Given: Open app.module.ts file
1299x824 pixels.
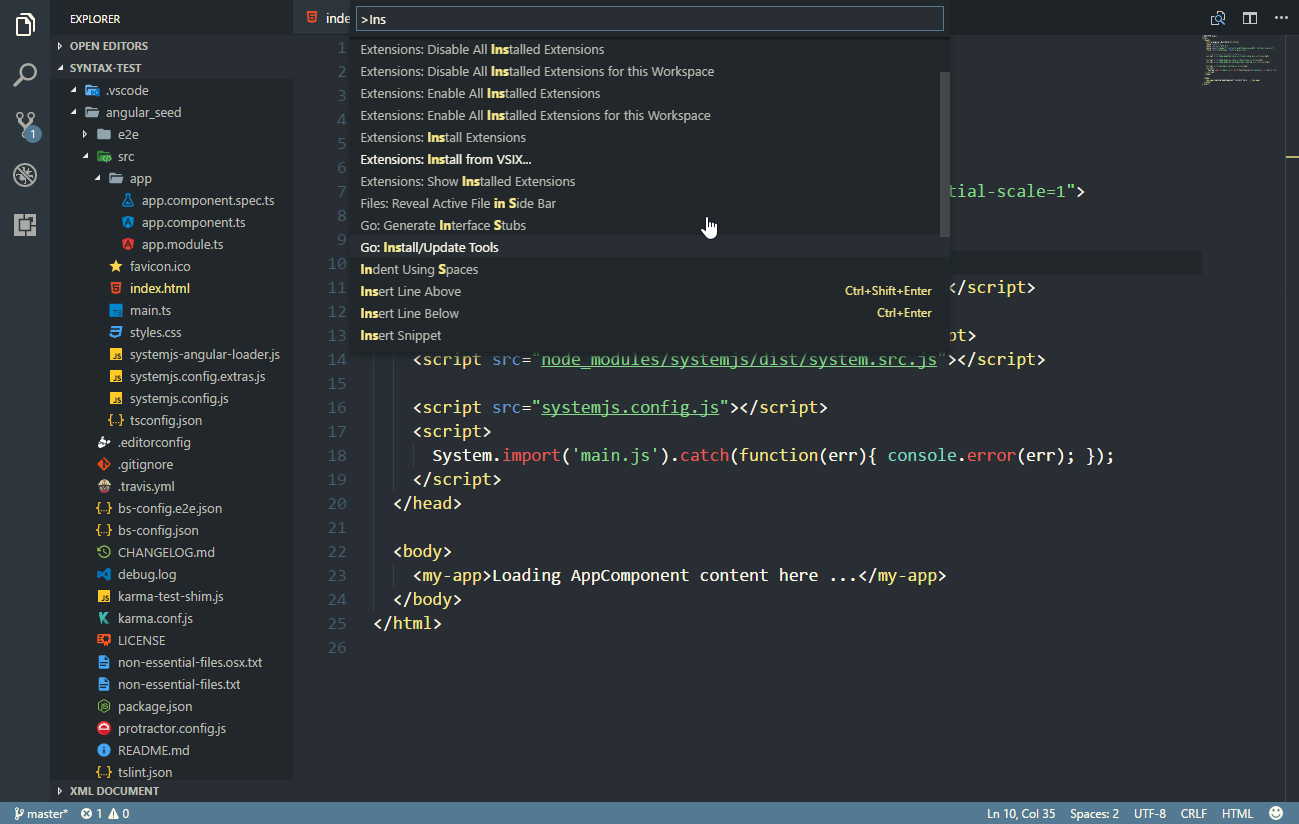Looking at the screenshot, I should tap(182, 244).
